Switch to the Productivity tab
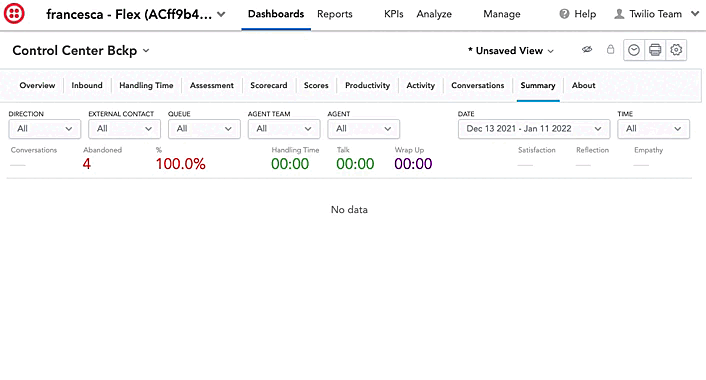This screenshot has height=380, width=706. tap(367, 85)
